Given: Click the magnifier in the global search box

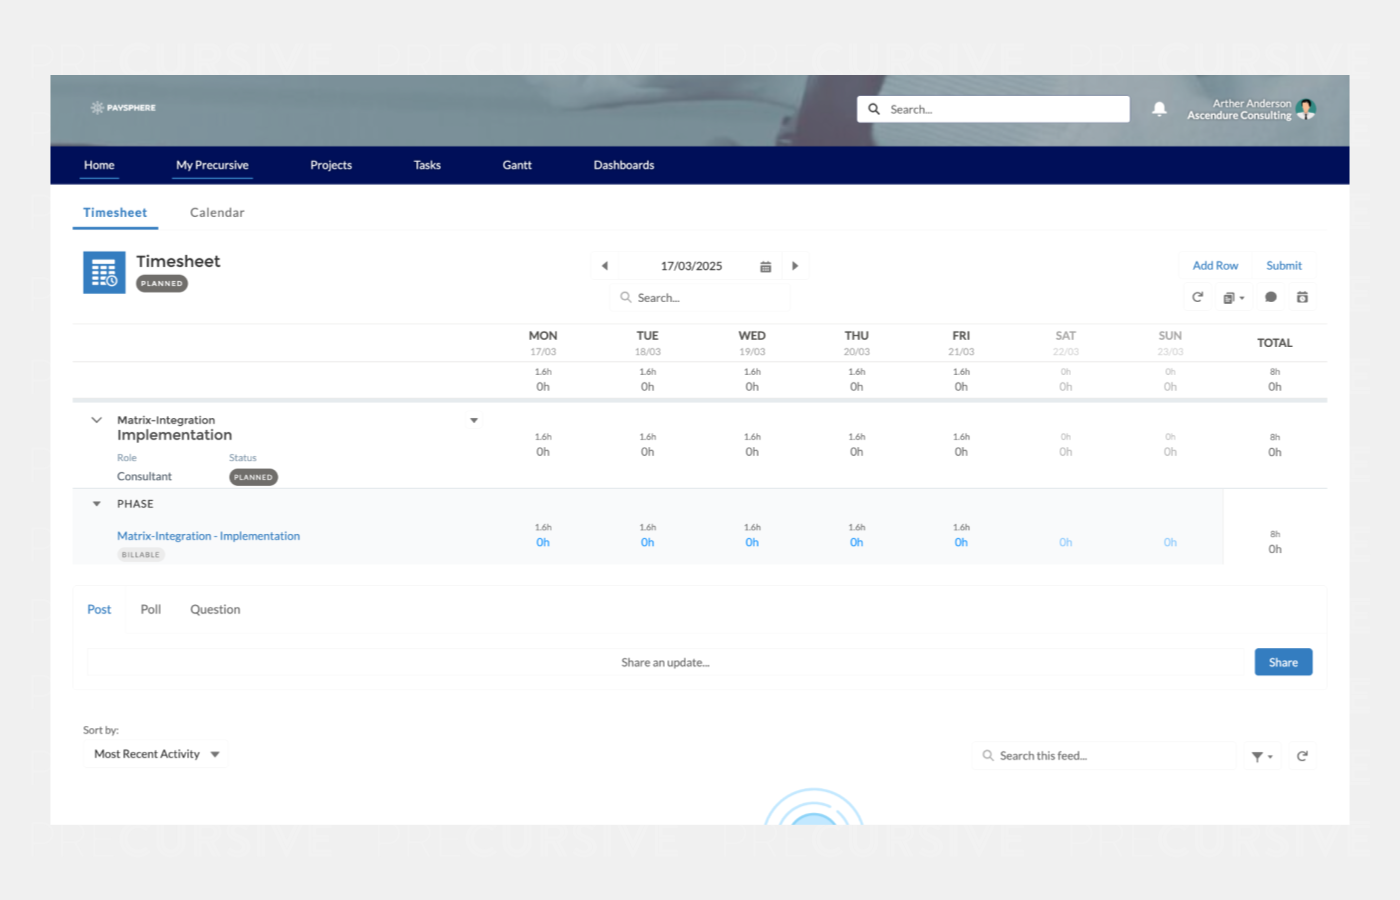Looking at the screenshot, I should point(874,109).
